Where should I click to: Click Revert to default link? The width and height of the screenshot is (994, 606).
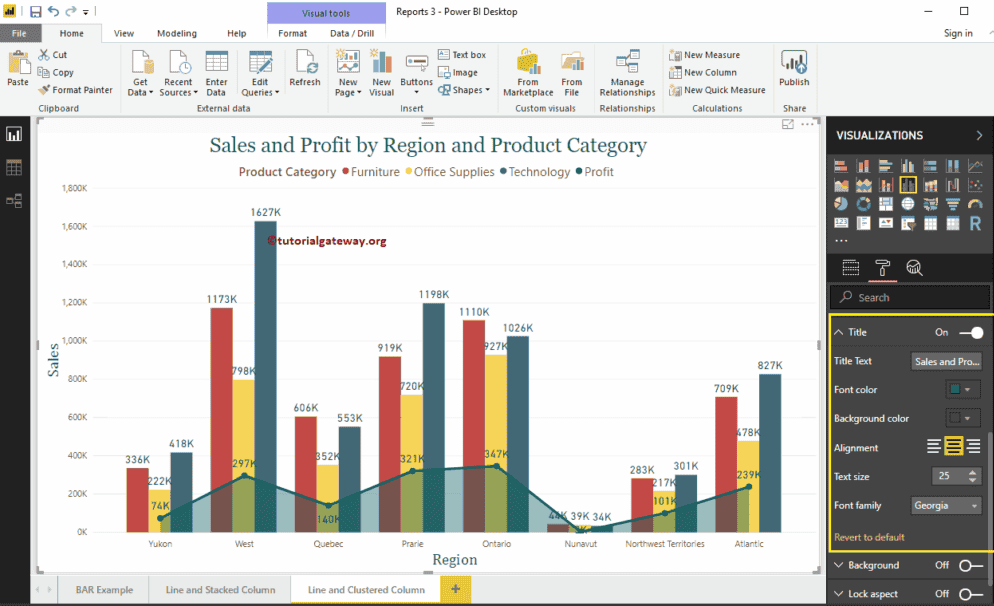(x=869, y=537)
